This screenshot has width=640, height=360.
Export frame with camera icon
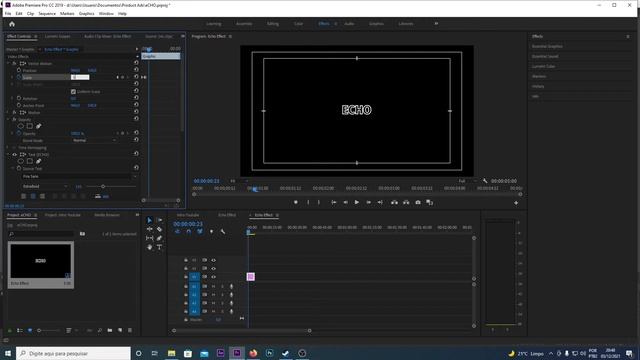pyautogui.click(x=418, y=202)
